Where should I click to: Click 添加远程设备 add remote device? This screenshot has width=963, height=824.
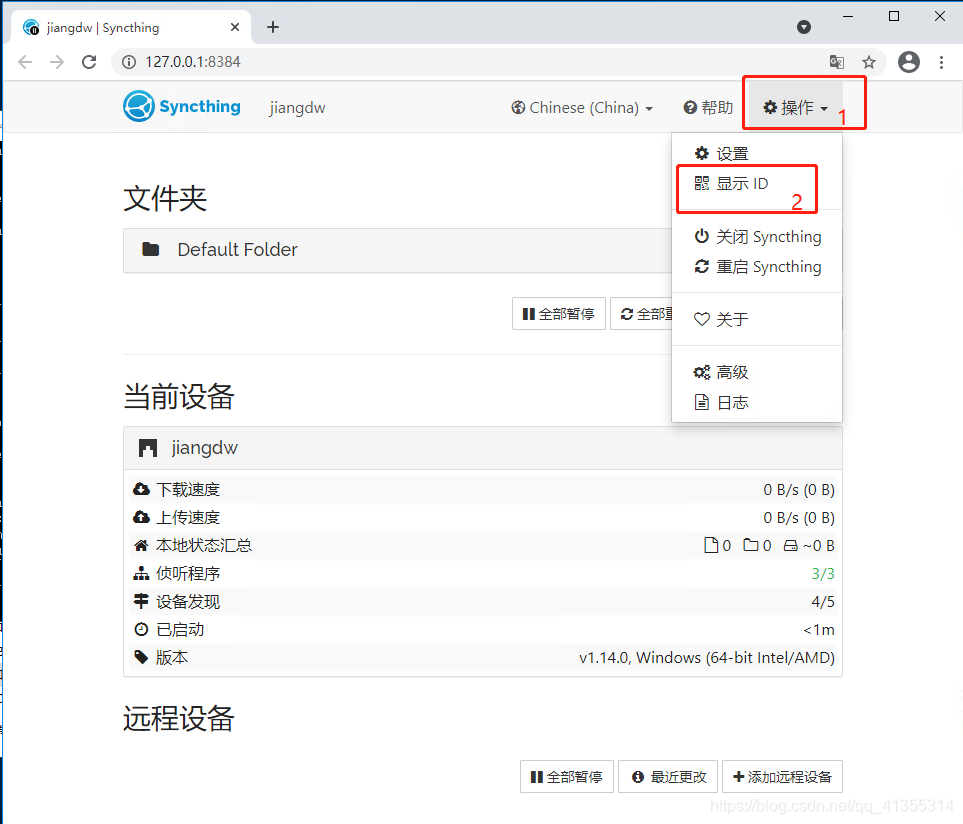(782, 777)
